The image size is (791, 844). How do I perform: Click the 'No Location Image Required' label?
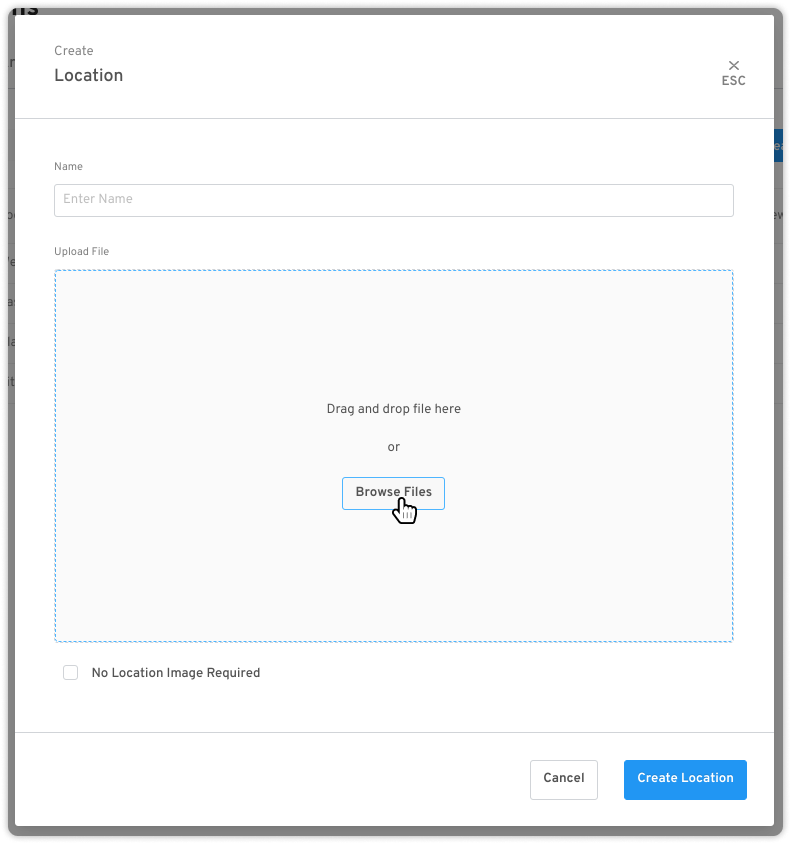(x=176, y=673)
